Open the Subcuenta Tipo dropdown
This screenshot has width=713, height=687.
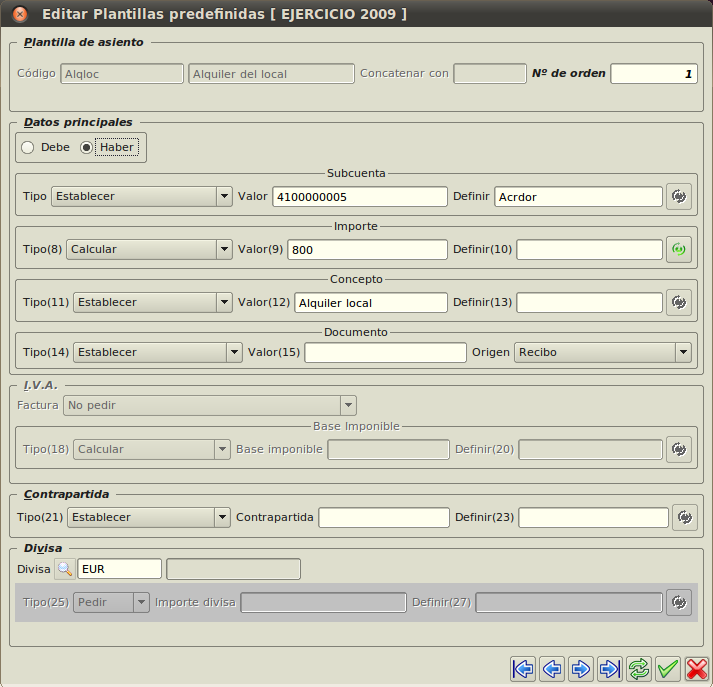[141, 196]
